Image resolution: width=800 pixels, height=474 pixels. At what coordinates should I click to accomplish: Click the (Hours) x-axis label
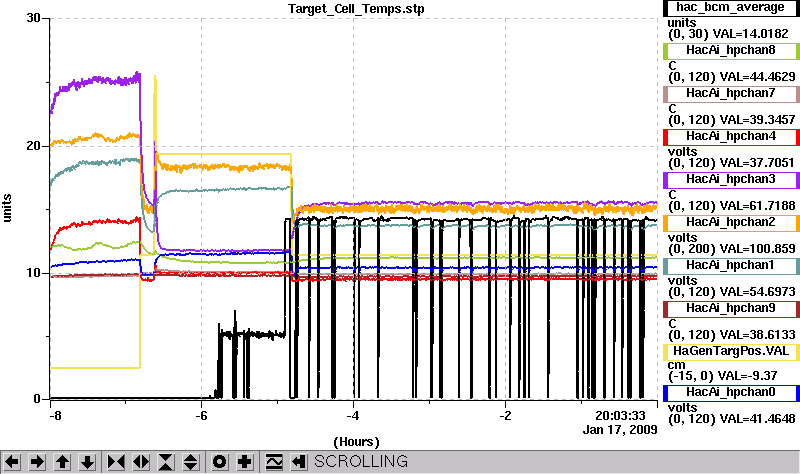(356, 442)
